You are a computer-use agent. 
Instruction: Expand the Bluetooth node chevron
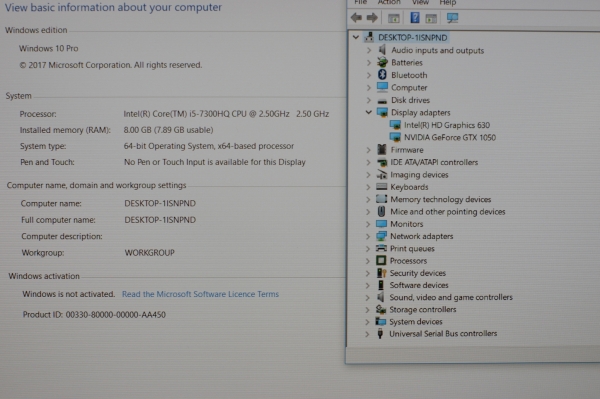(x=368, y=75)
